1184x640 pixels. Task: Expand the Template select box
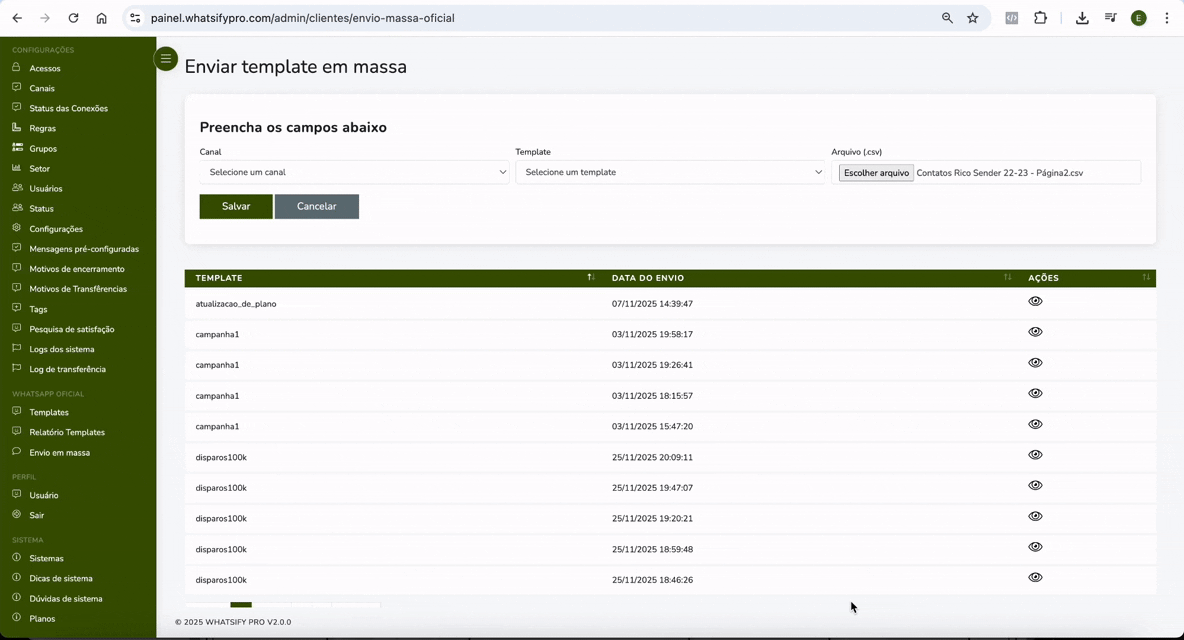tap(670, 172)
